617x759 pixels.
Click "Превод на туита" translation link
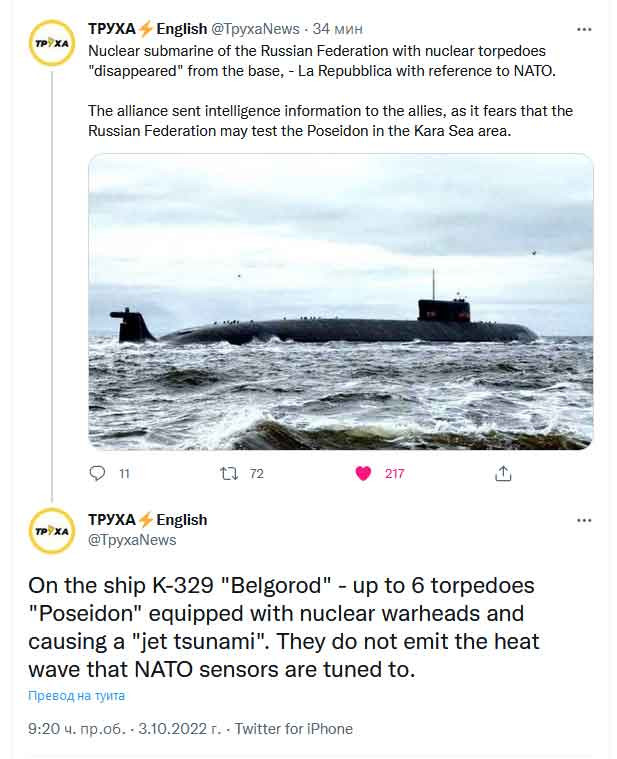tap(76, 696)
